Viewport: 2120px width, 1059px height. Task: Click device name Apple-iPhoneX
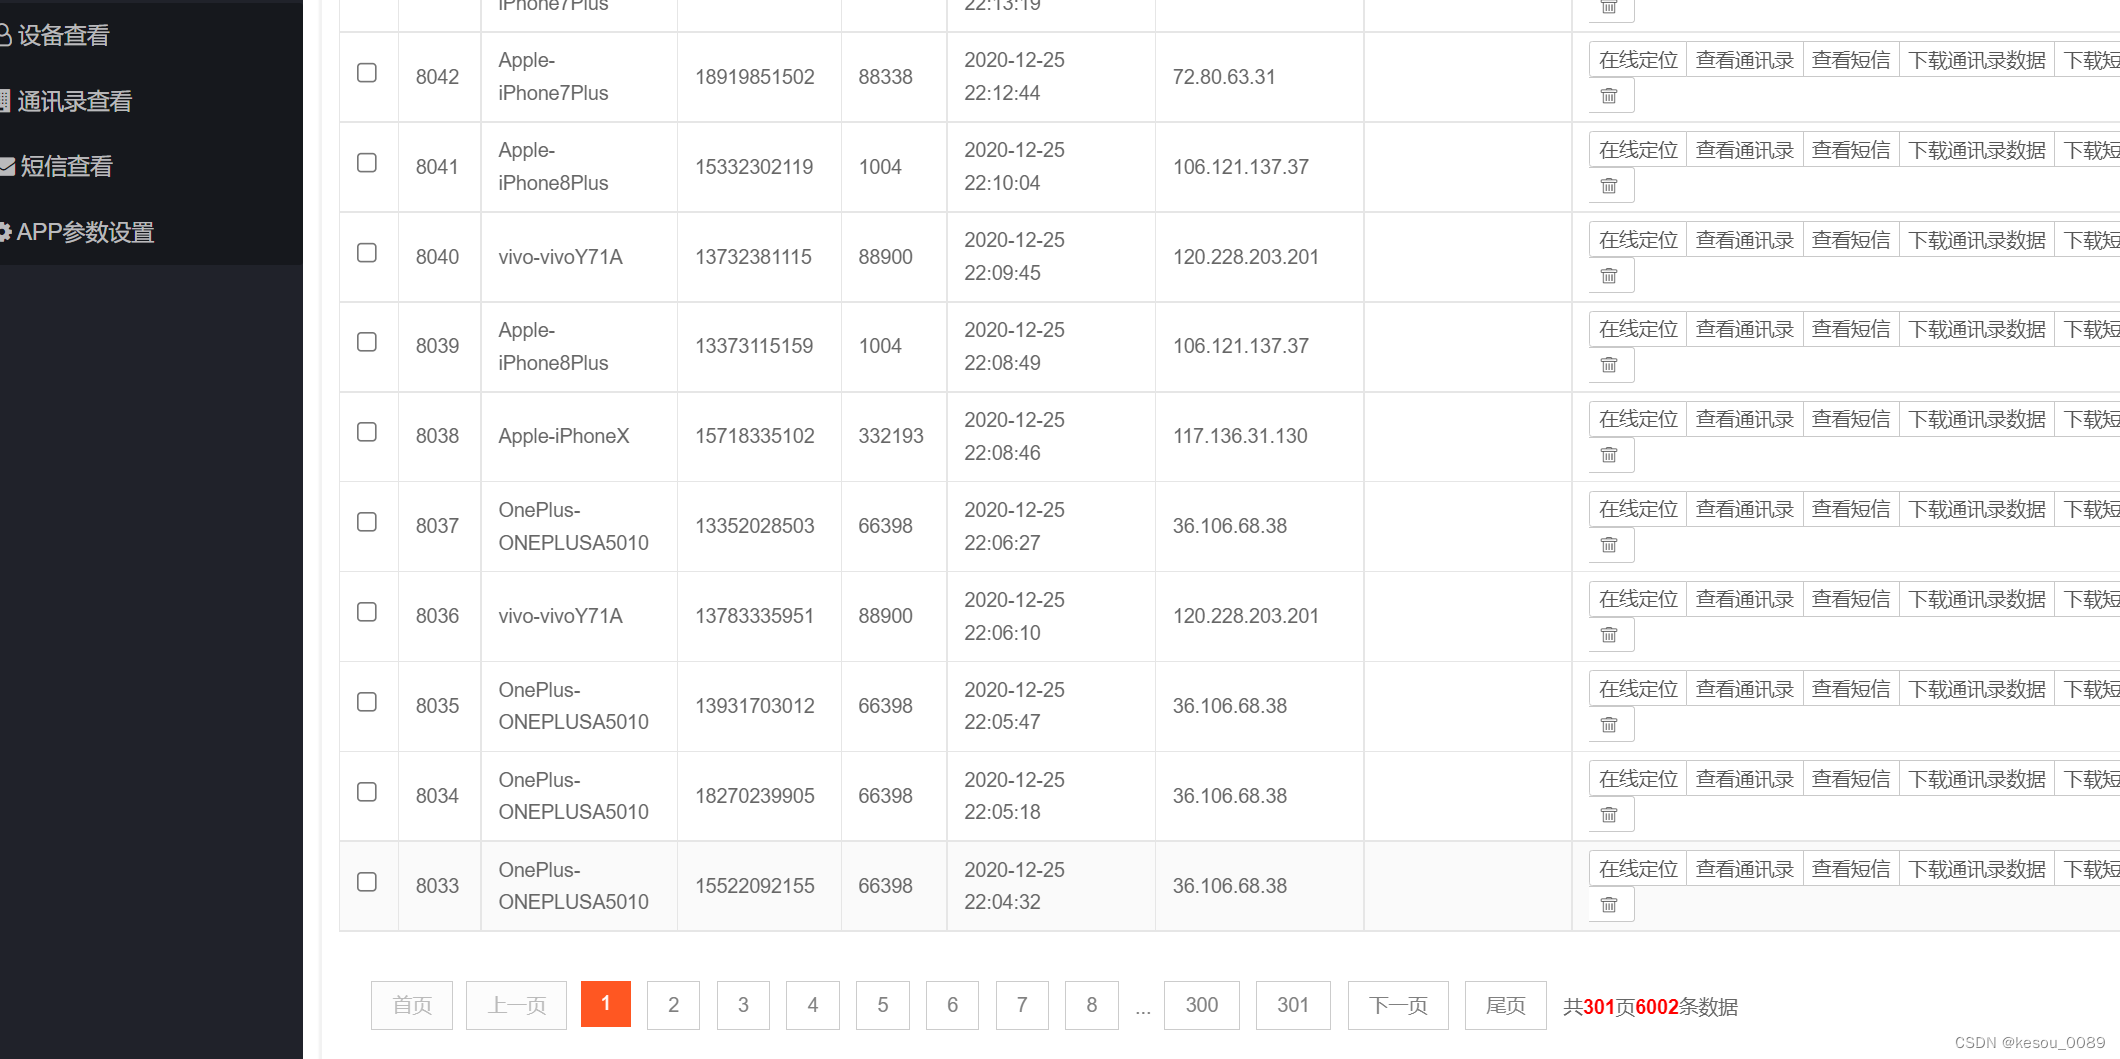[564, 436]
